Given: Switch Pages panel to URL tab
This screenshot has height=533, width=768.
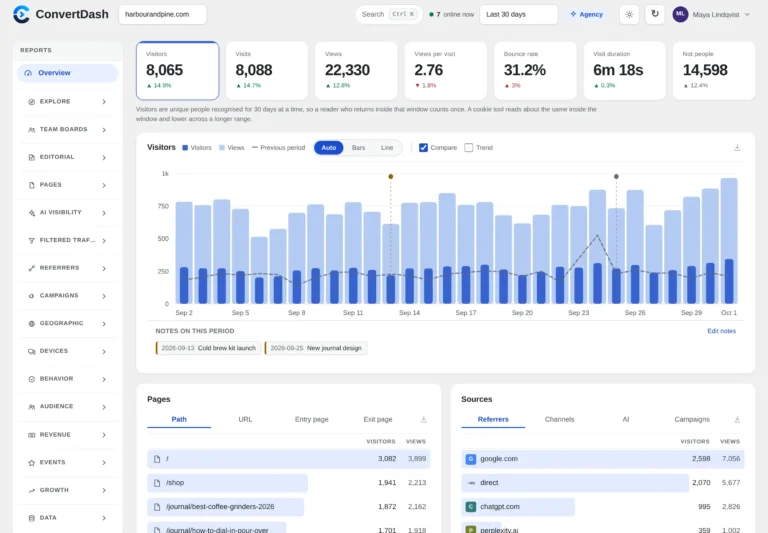Looking at the screenshot, I should click(x=245, y=419).
